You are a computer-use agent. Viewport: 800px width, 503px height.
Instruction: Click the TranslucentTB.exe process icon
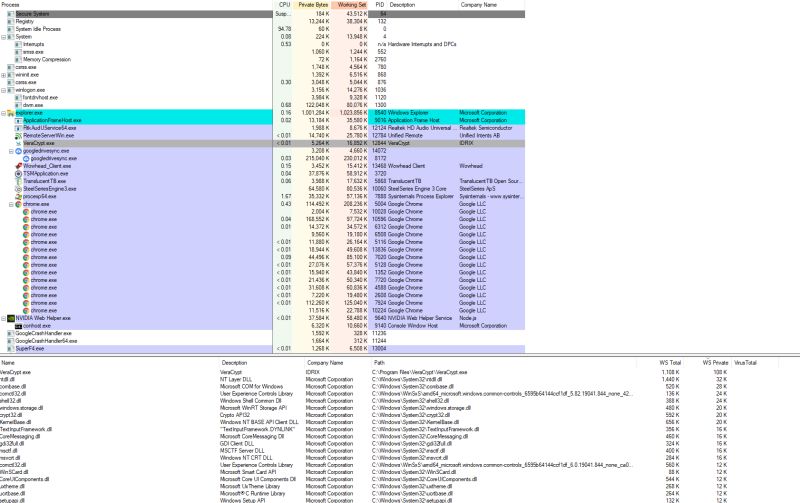click(18, 181)
